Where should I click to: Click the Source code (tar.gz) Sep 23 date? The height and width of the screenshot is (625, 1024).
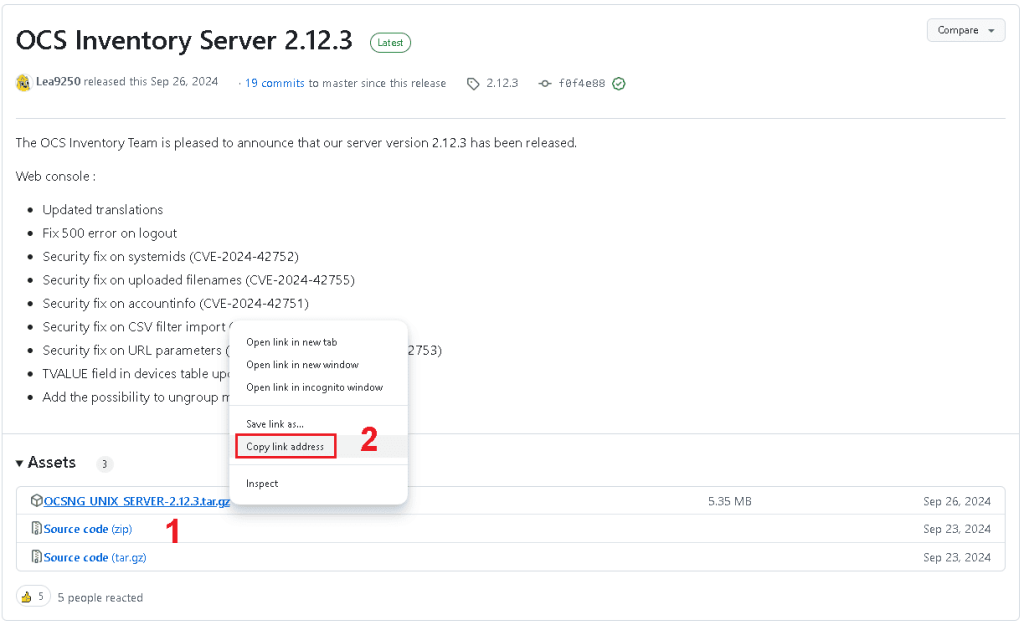pyautogui.click(x=957, y=557)
